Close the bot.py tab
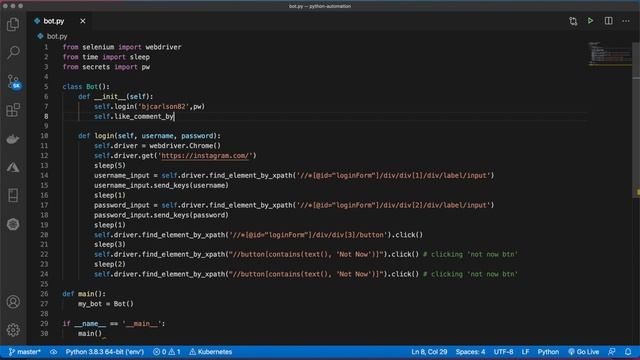Image resolution: width=640 pixels, height=360 pixels. [83, 21]
